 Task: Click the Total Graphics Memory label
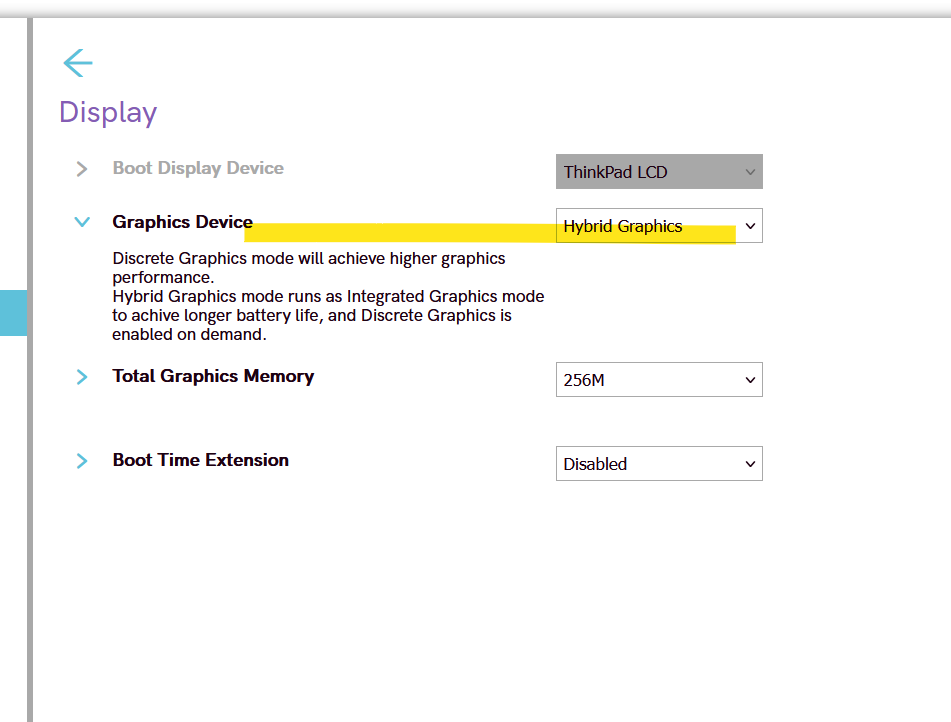213,376
